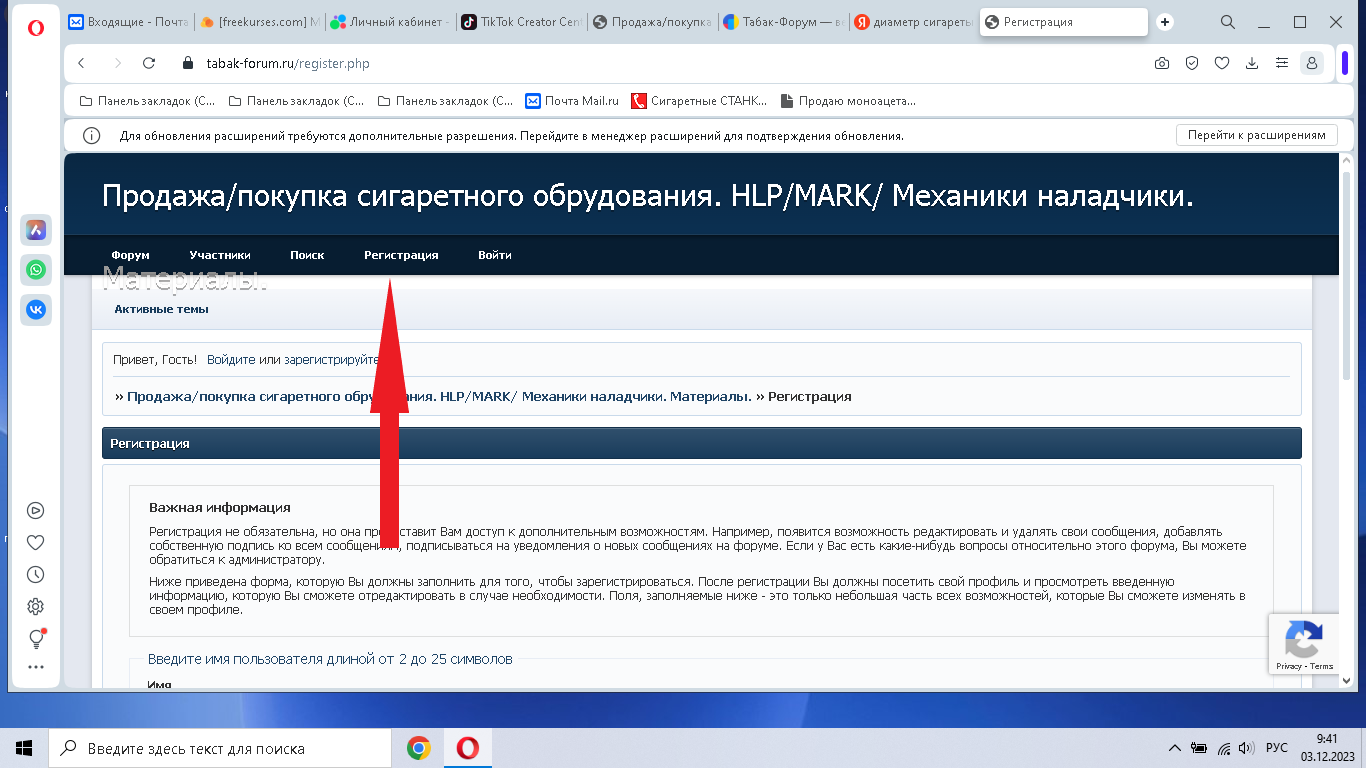Viewport: 1366px width, 768px height.
Task: Toggle the site security badge in address bar
Action: coord(1191,62)
